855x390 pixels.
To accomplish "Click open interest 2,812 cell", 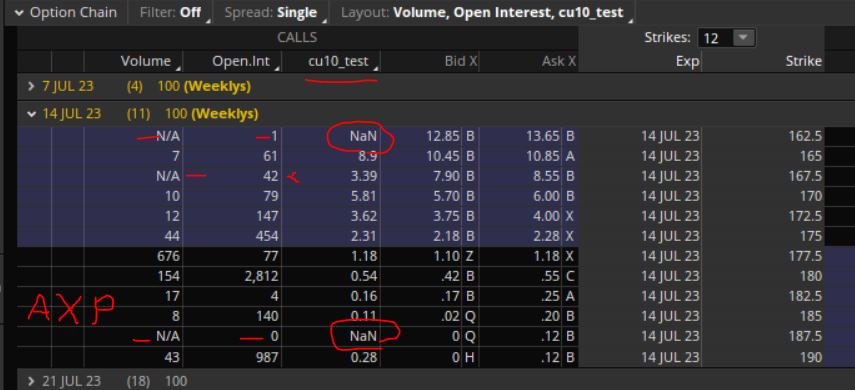I will click(260, 277).
